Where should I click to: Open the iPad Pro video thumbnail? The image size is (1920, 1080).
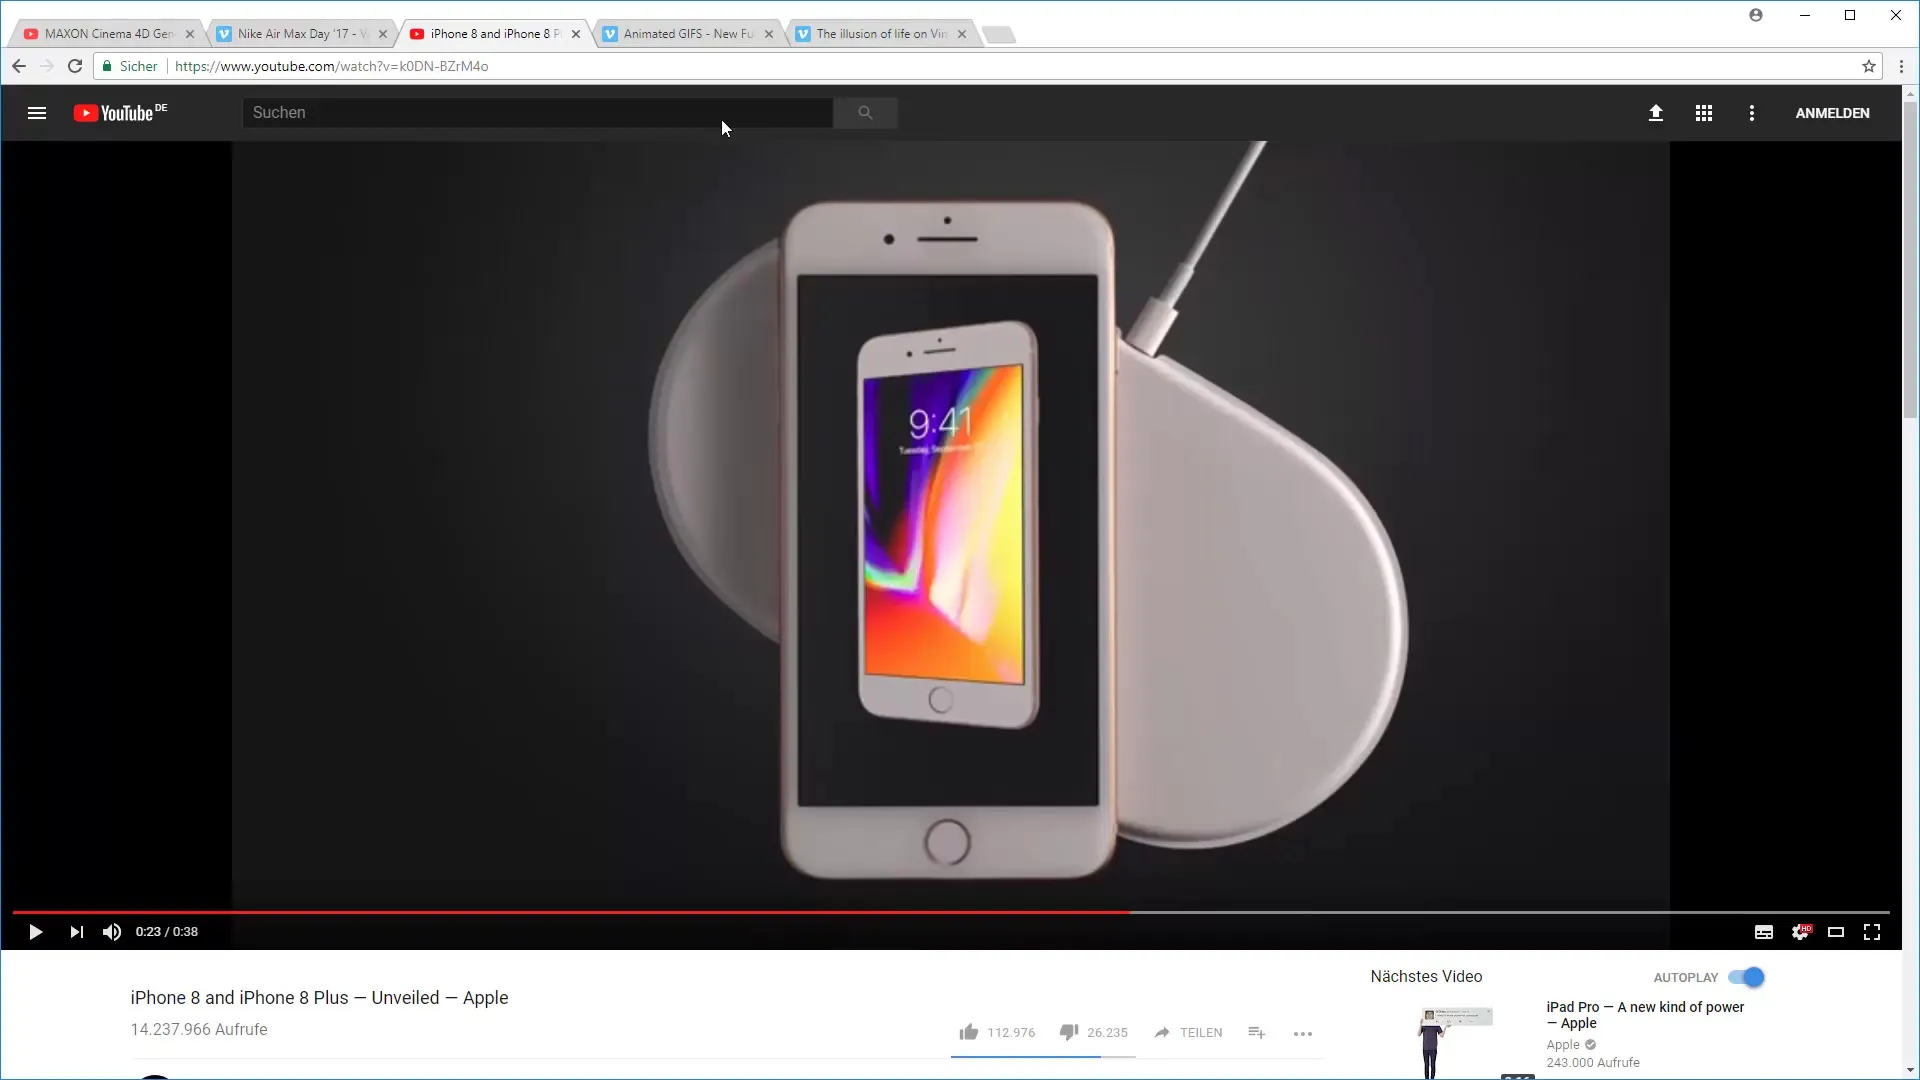[1453, 1041]
